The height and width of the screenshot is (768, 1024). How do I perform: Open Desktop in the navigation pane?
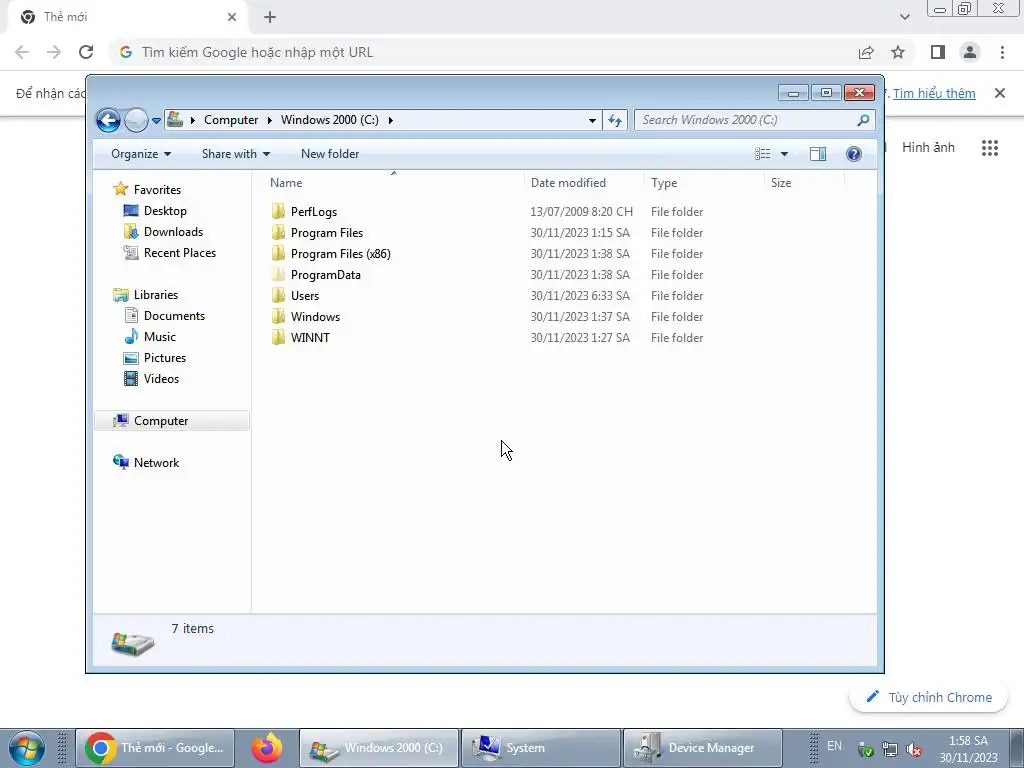click(x=165, y=211)
